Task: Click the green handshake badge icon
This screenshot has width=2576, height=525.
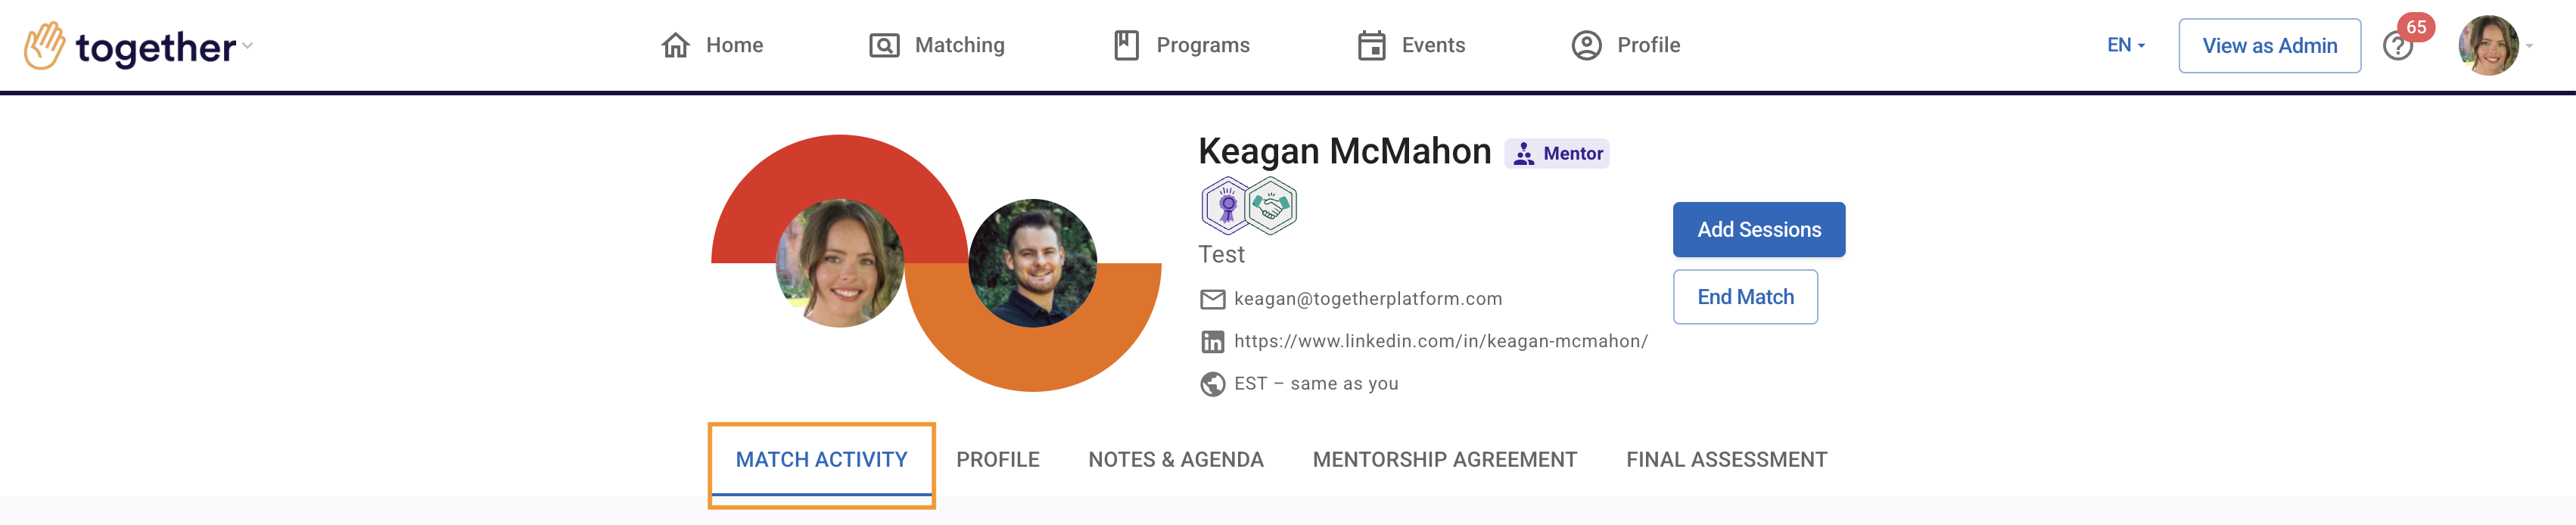Action: click(1272, 206)
